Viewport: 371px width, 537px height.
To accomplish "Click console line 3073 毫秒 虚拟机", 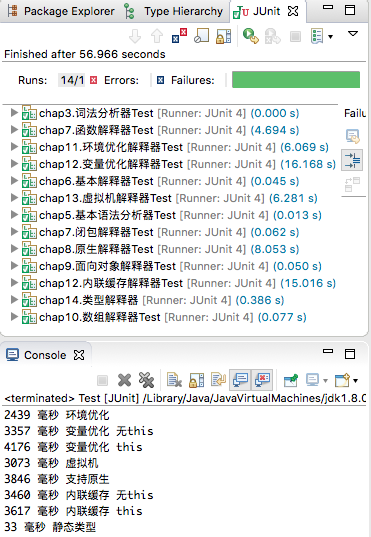I will (x=51, y=463).
